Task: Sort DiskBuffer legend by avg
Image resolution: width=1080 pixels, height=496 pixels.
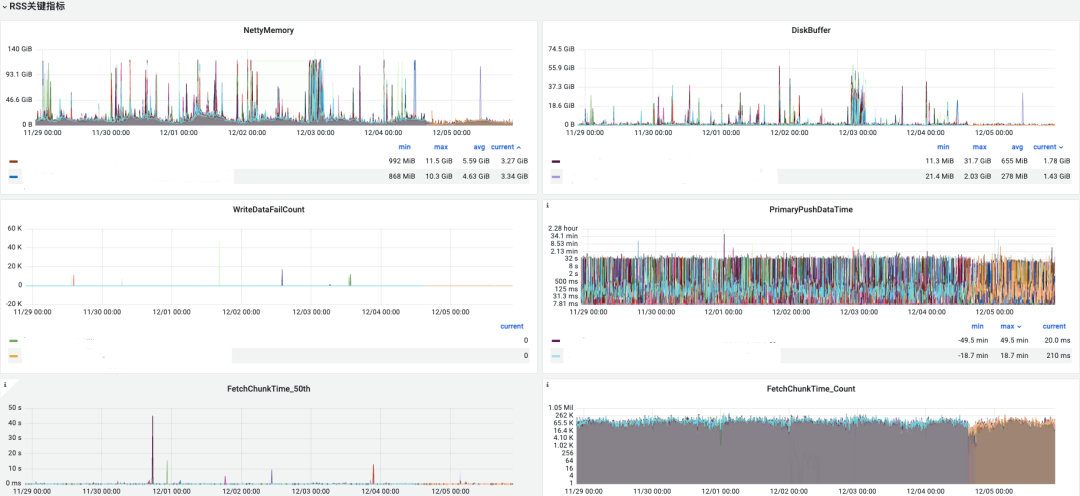Action: tap(1017, 147)
